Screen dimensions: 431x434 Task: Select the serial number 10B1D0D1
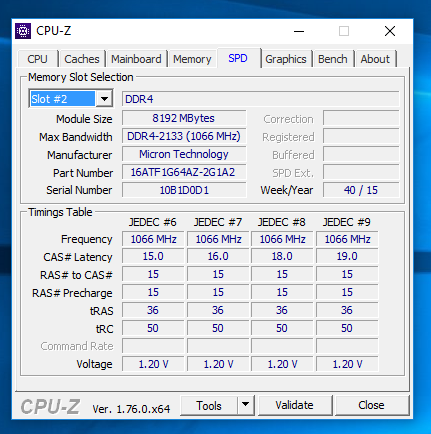[184, 190]
